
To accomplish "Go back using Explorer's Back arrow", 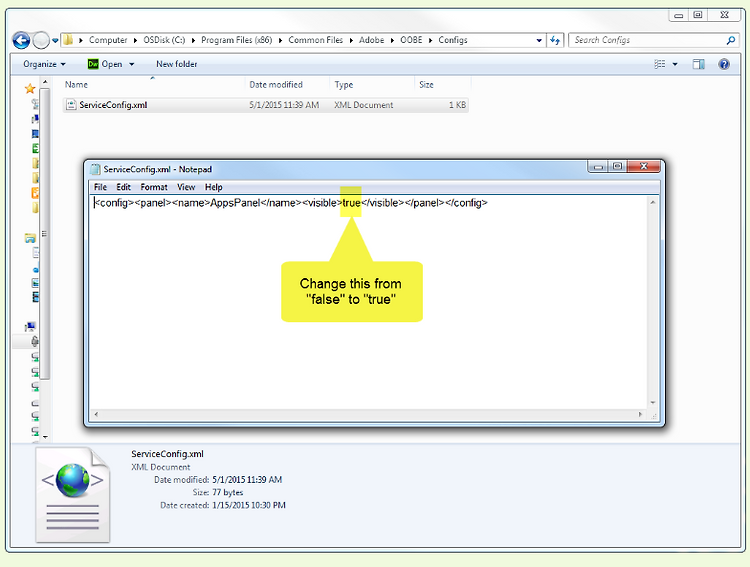I will pyautogui.click(x=21, y=40).
